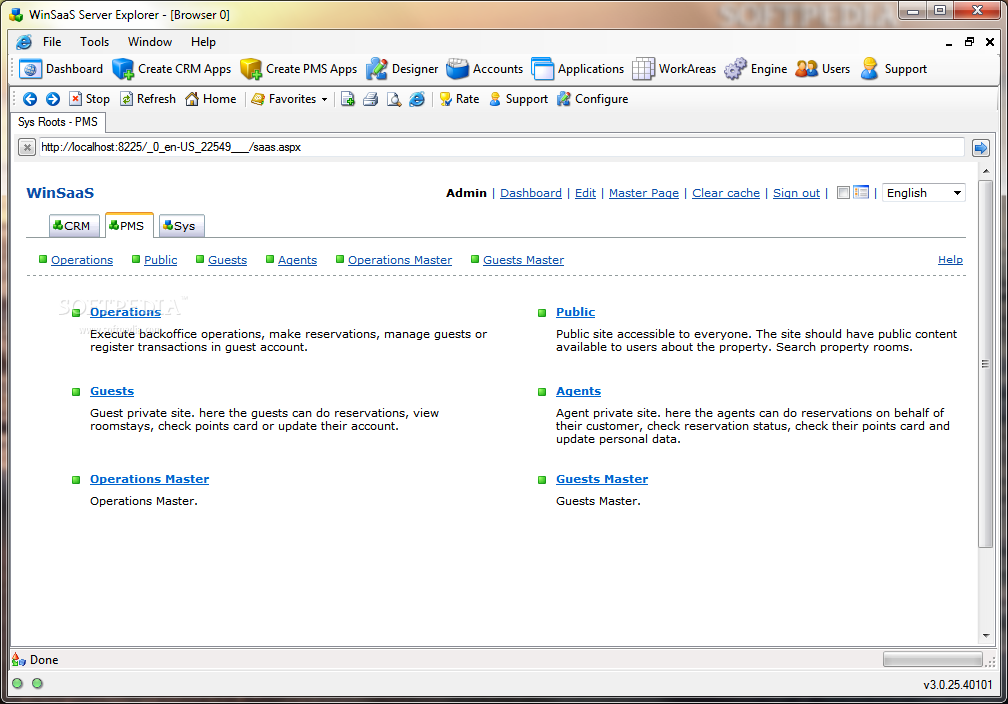Screen dimensions: 1008x704
Task: Click Agents in the top link row
Action: click(297, 260)
